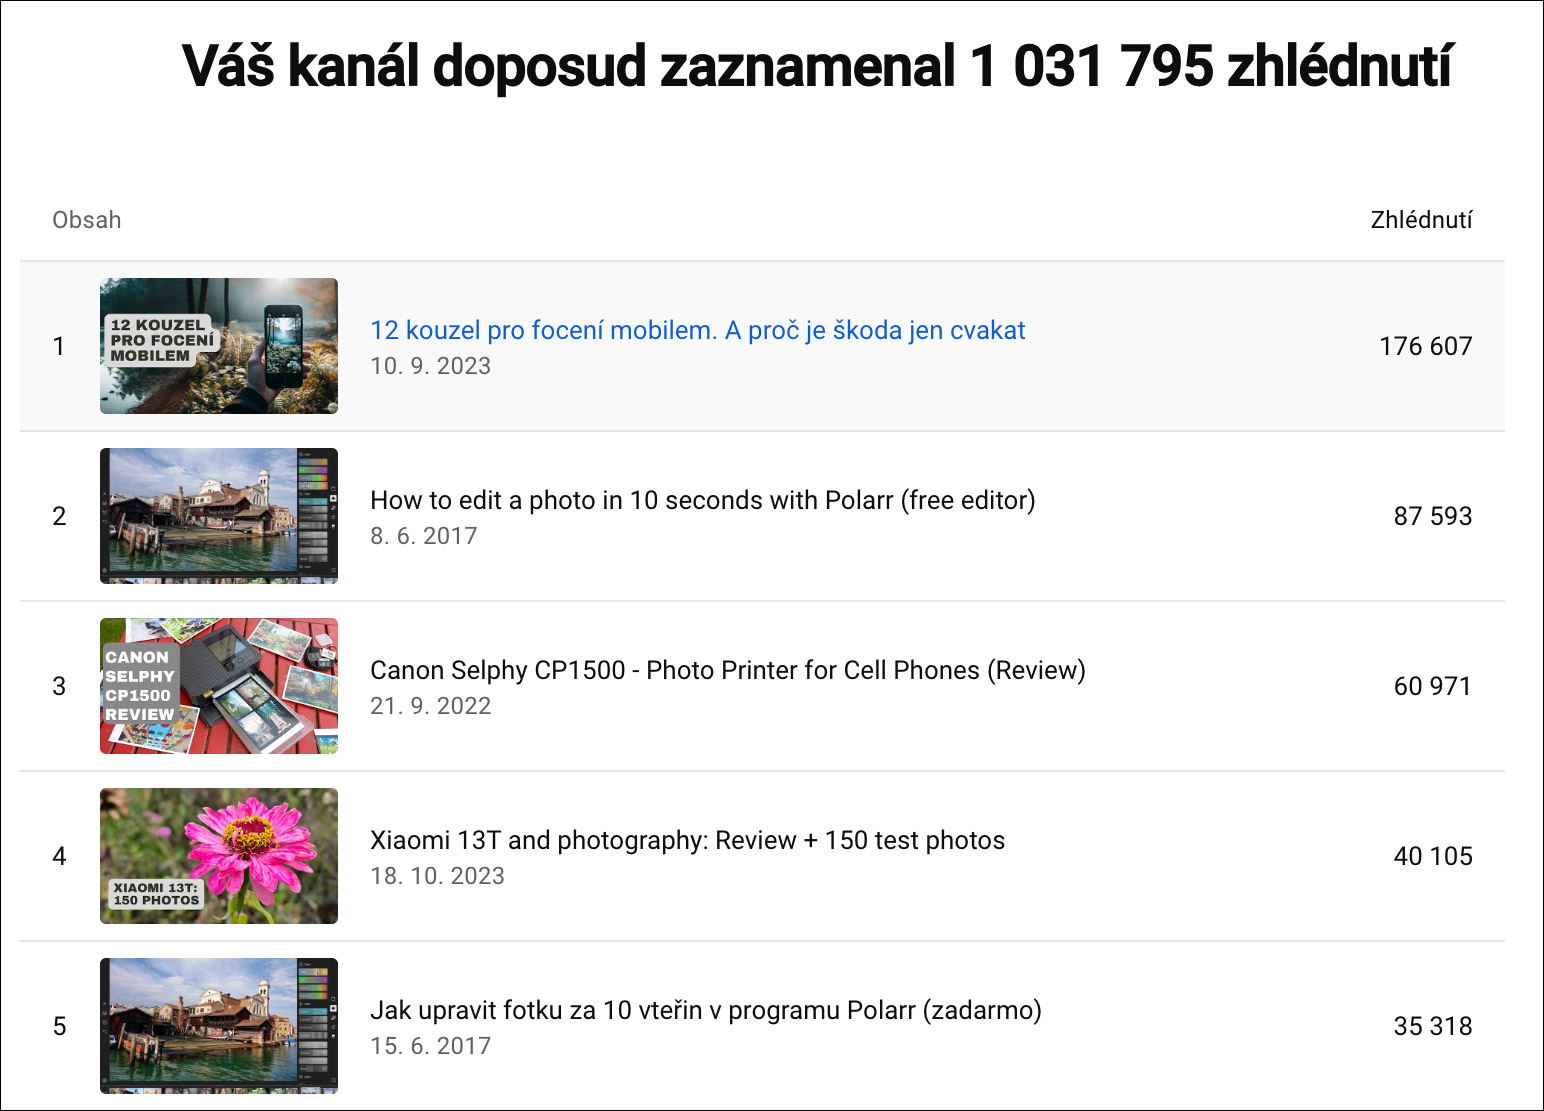
Task: Click the Zhlédnutí column header
Action: (x=1421, y=220)
